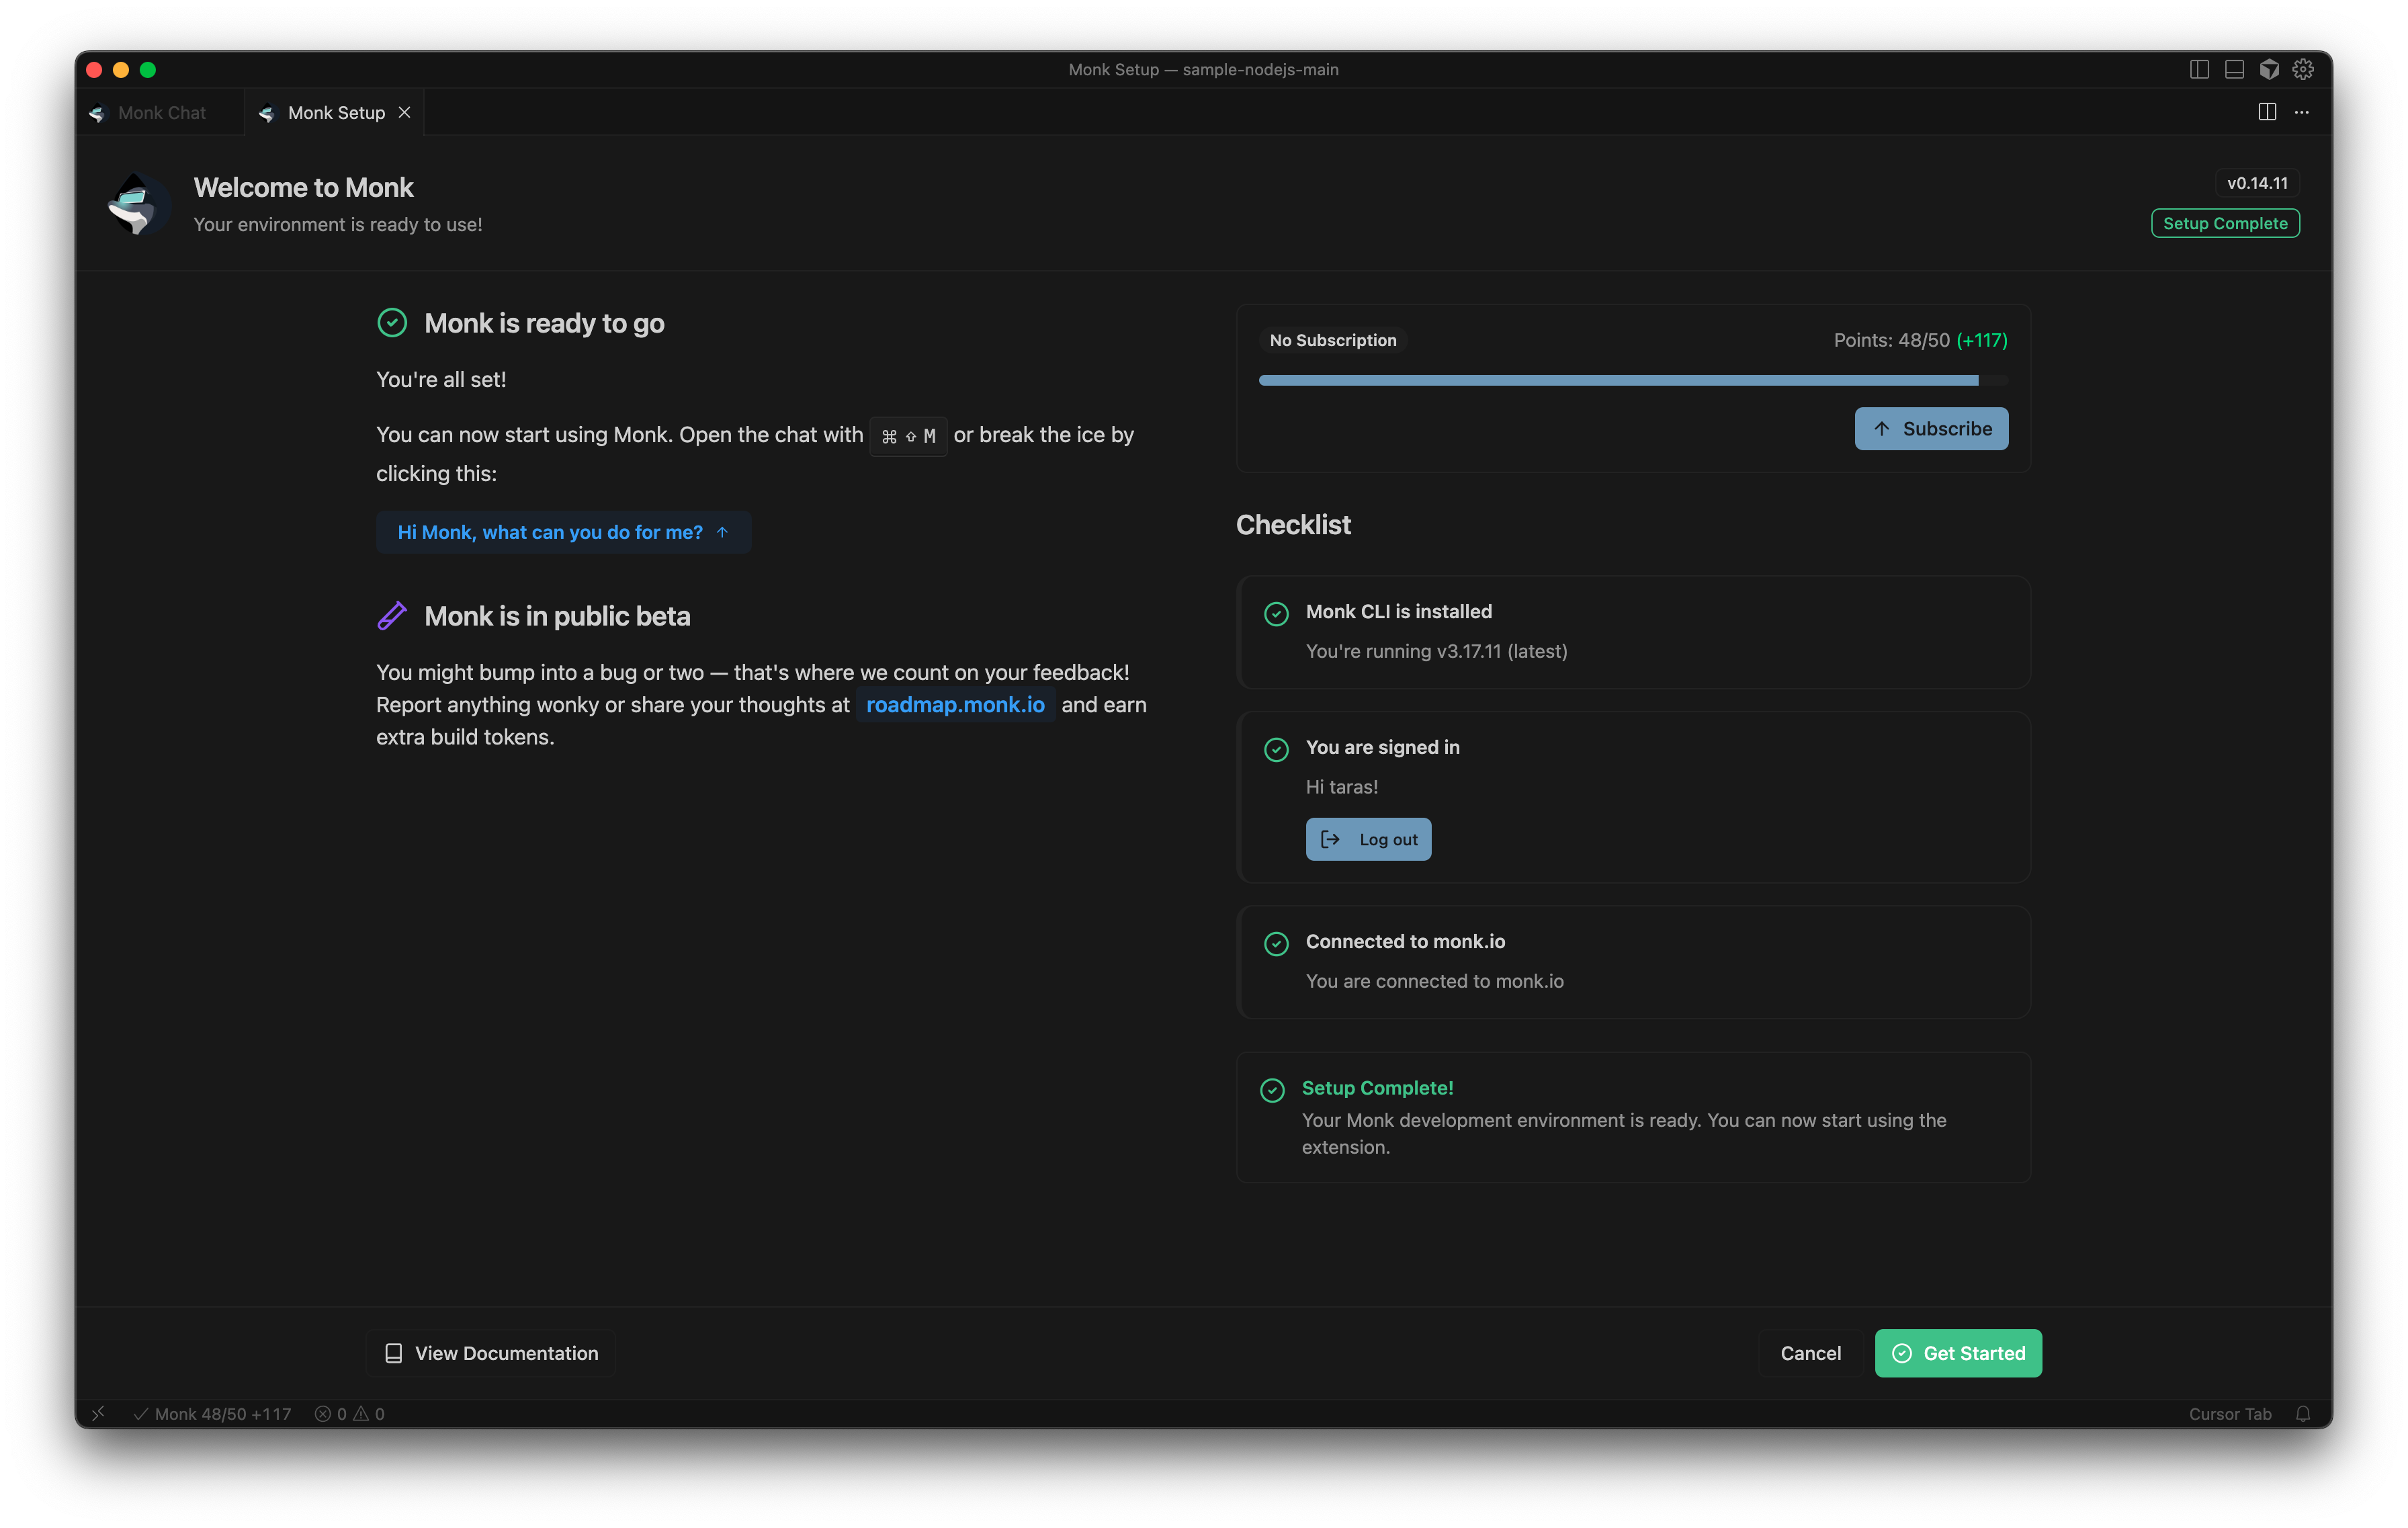Toggle the bottom panel layout icon
Viewport: 2408px width, 1528px height.
[x=2234, y=69]
